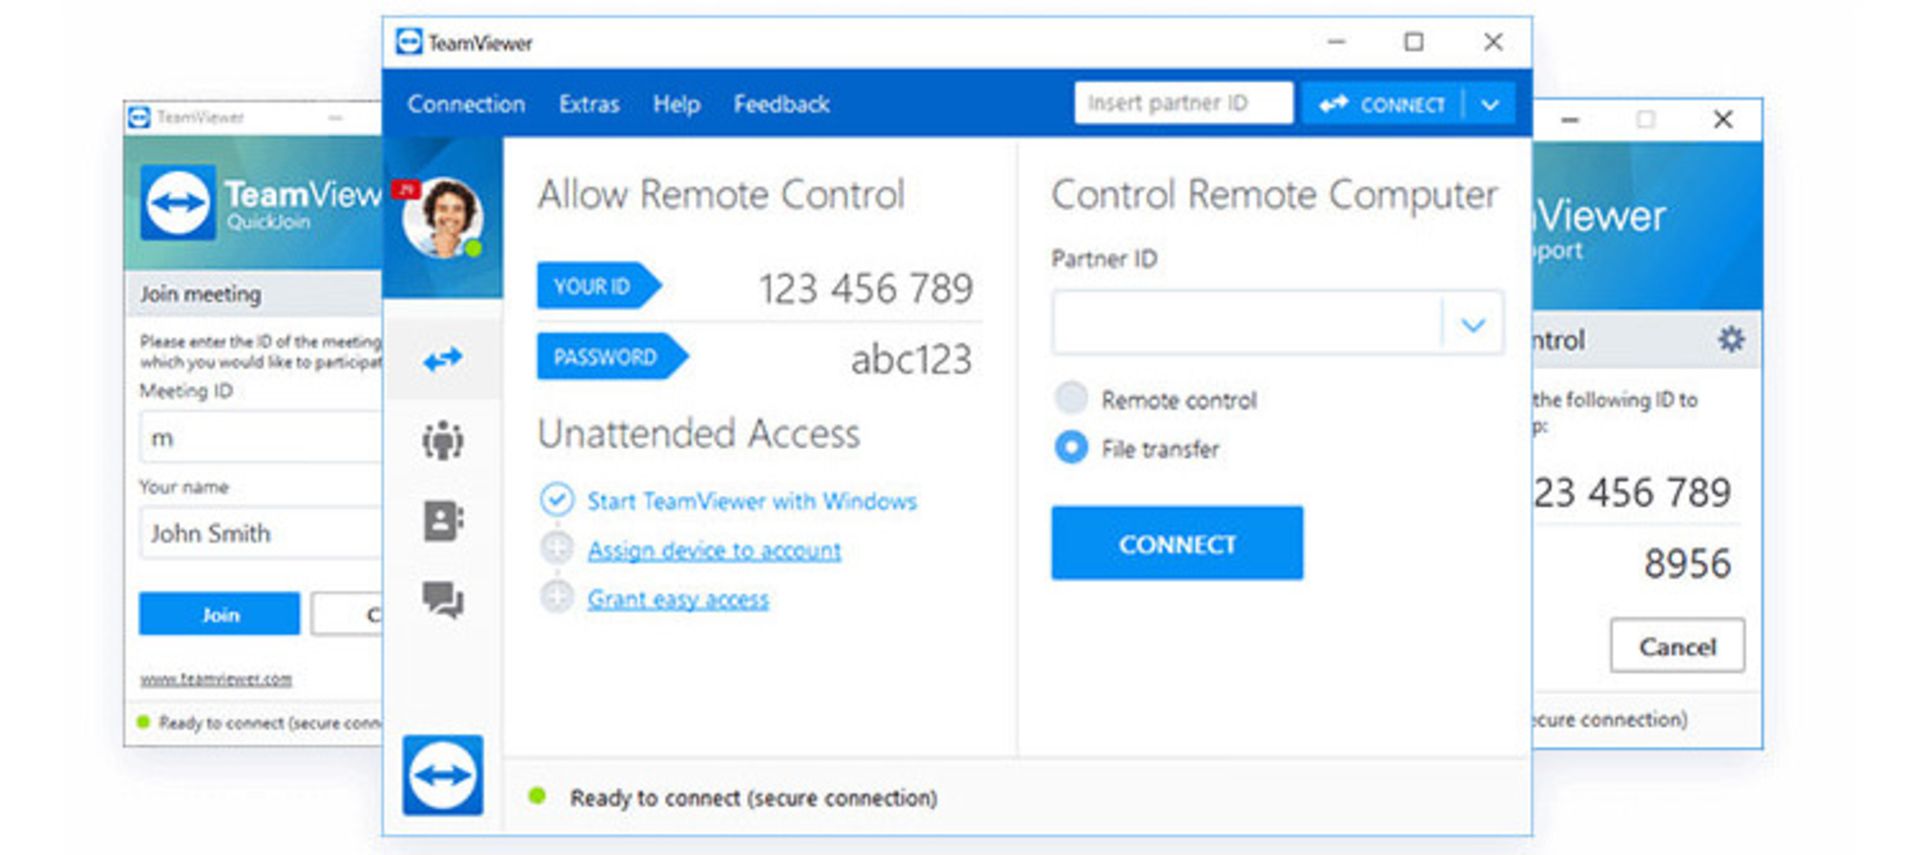Click the user profile avatar picture
The width and height of the screenshot is (1920, 855).
point(442,217)
